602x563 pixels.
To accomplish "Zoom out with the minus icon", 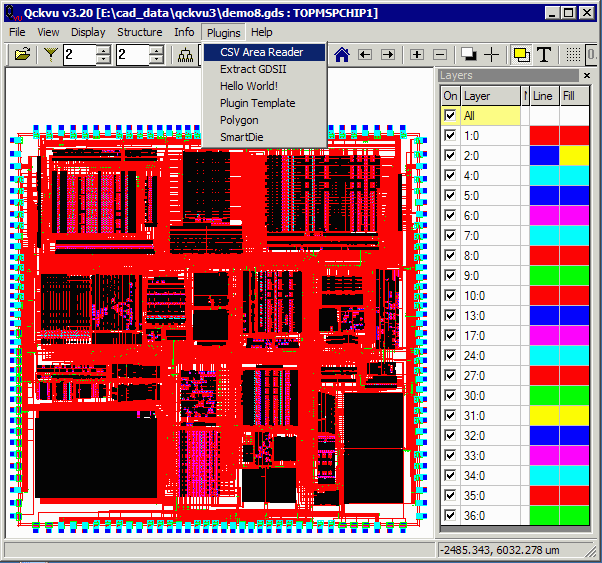I will 440,55.
